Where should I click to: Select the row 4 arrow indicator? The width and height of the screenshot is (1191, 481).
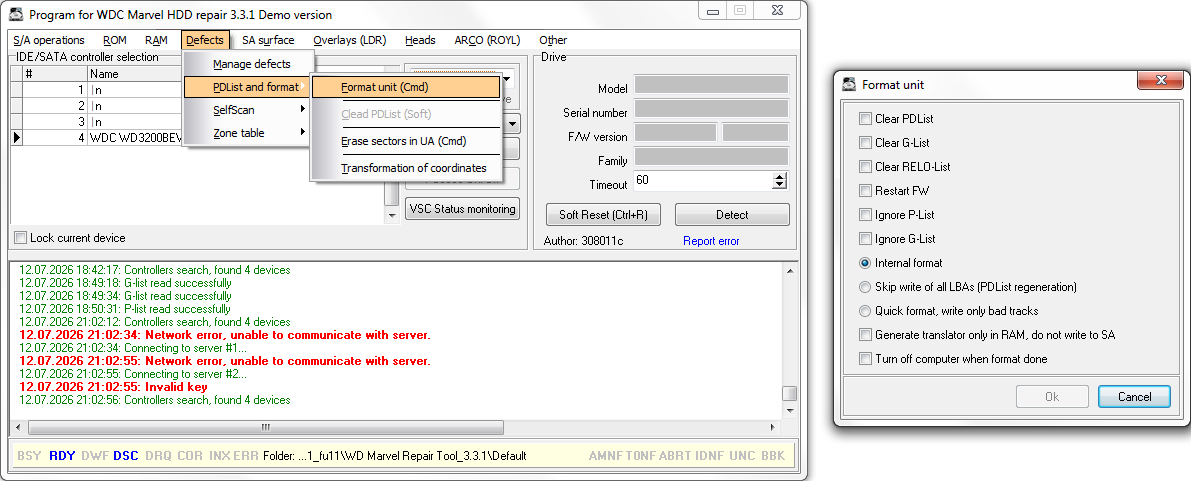(x=16, y=138)
